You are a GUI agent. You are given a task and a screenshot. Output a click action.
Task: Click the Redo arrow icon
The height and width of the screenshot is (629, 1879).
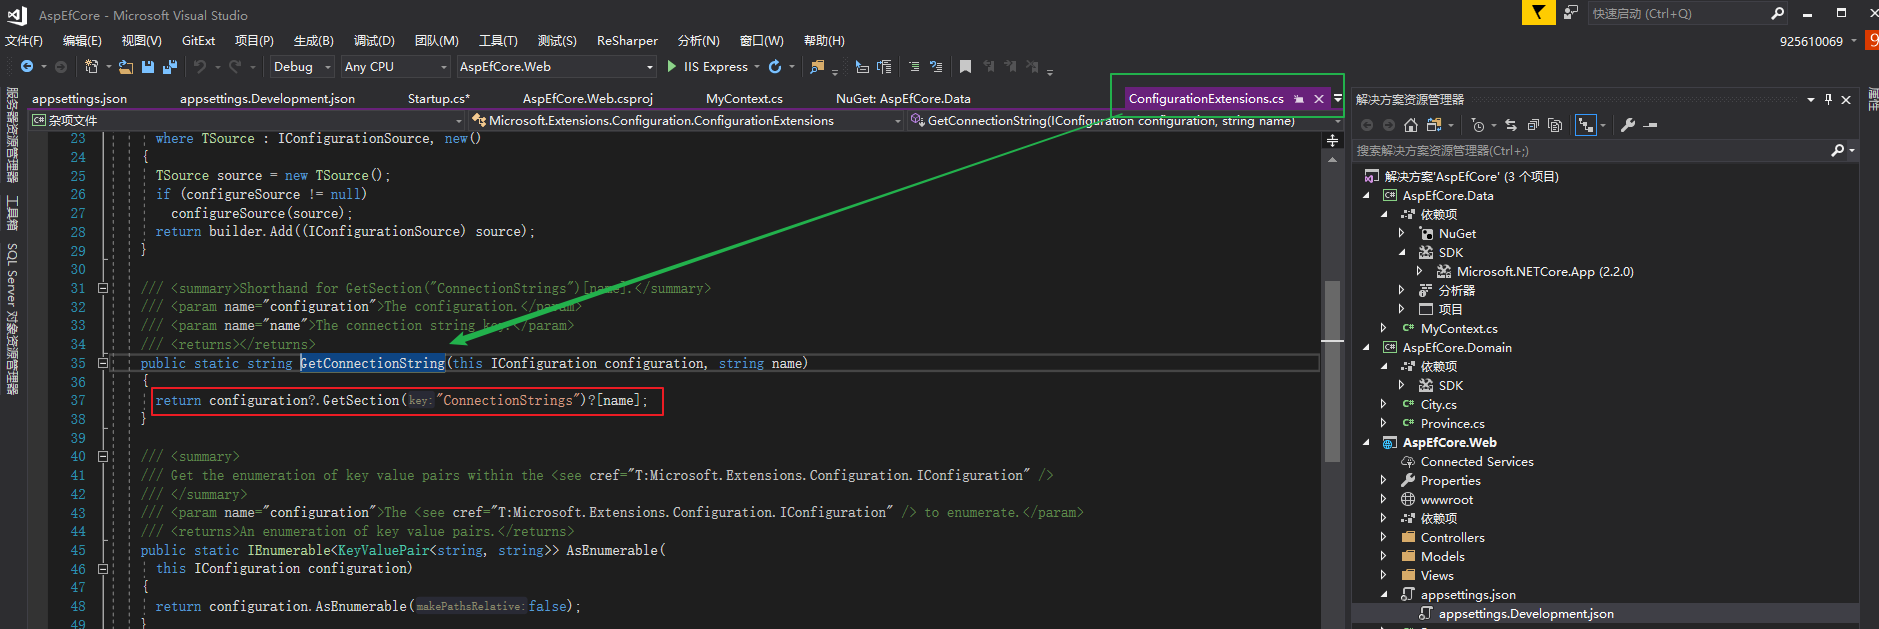[x=235, y=67]
